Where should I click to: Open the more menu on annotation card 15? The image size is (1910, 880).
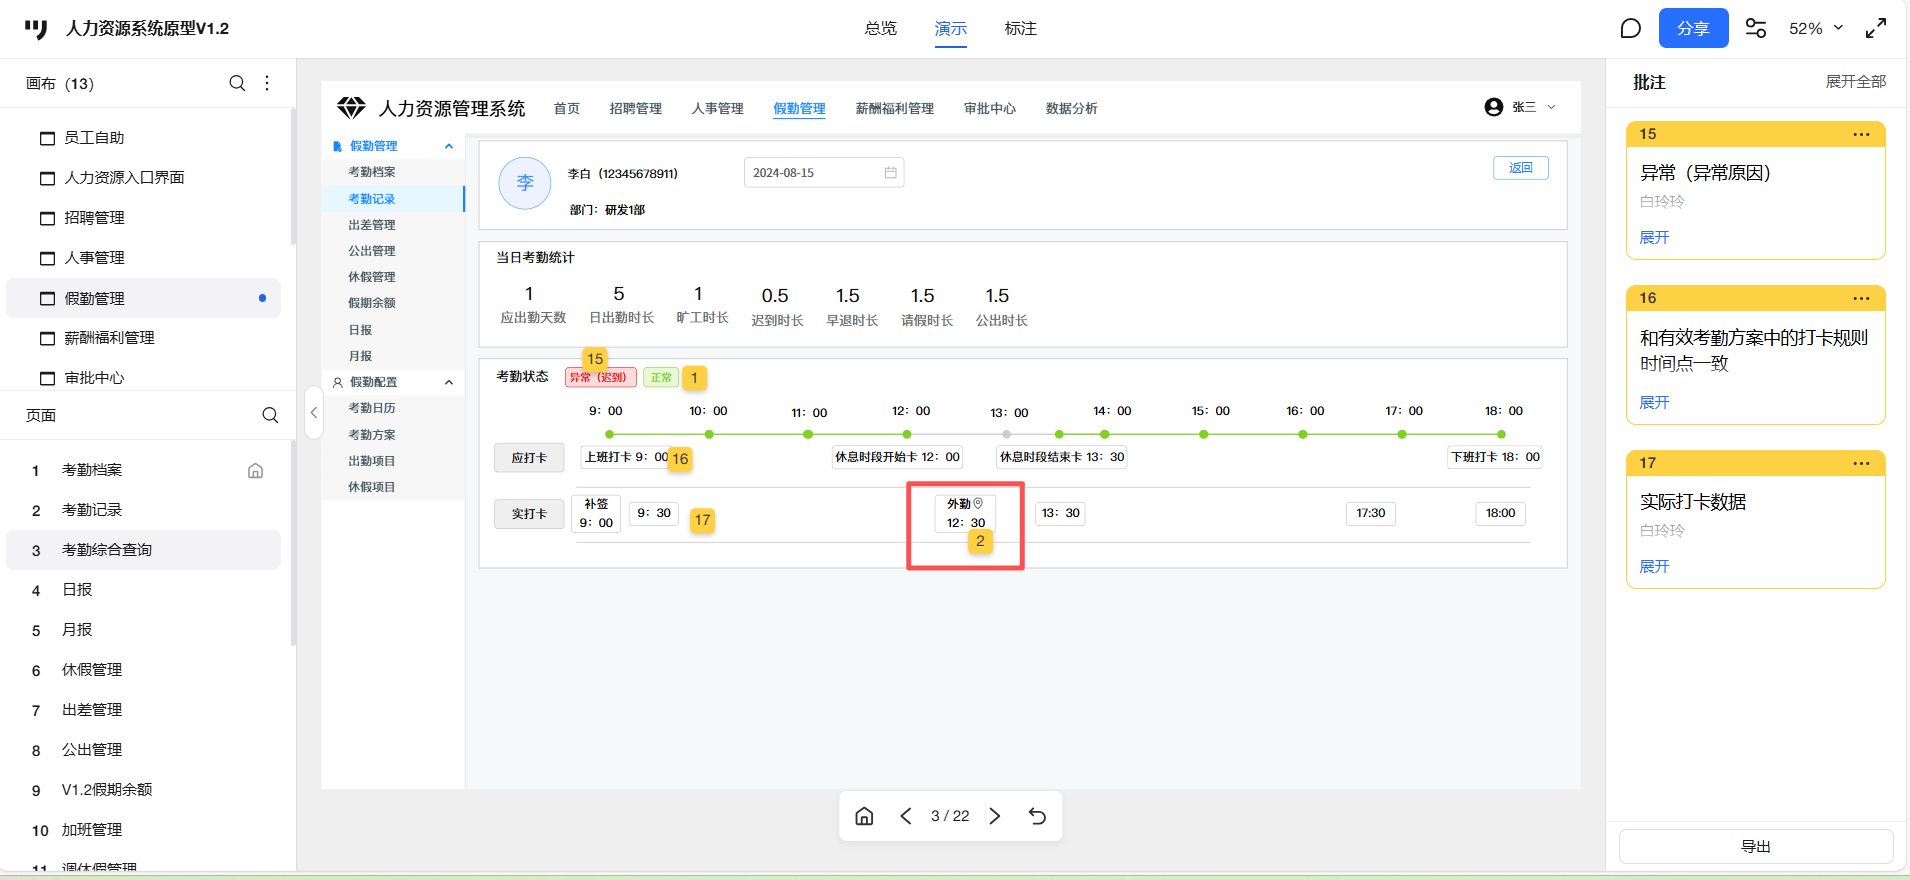tap(1861, 134)
